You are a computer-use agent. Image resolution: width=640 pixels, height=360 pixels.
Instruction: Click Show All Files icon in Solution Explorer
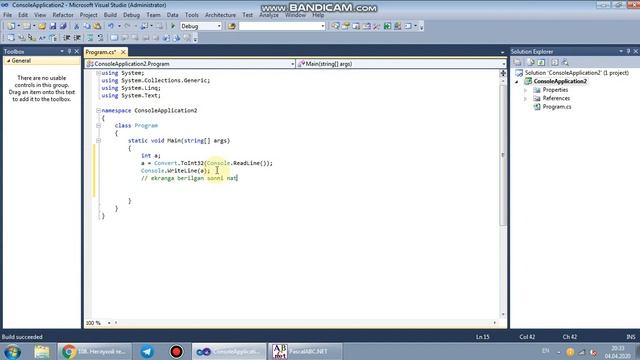coord(531,62)
